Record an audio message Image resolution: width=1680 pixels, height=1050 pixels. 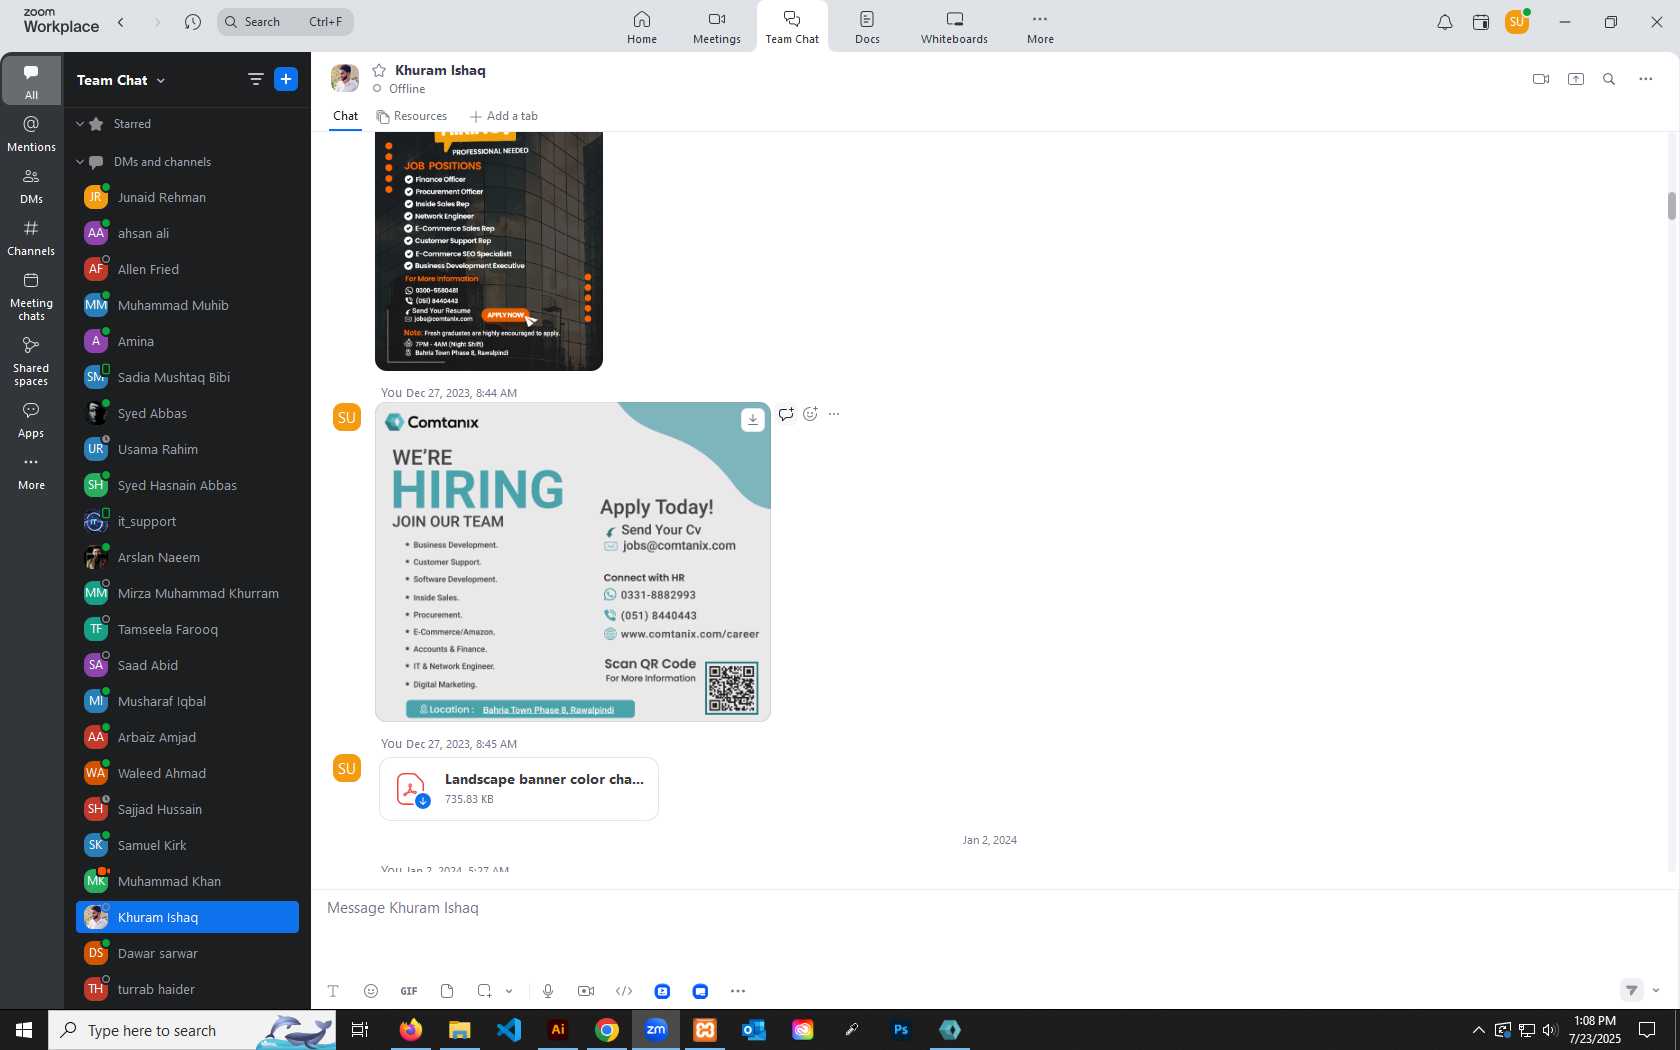point(548,991)
